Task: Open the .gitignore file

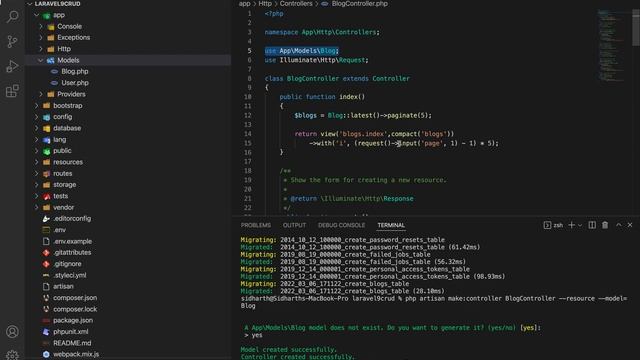Action: pos(67,264)
